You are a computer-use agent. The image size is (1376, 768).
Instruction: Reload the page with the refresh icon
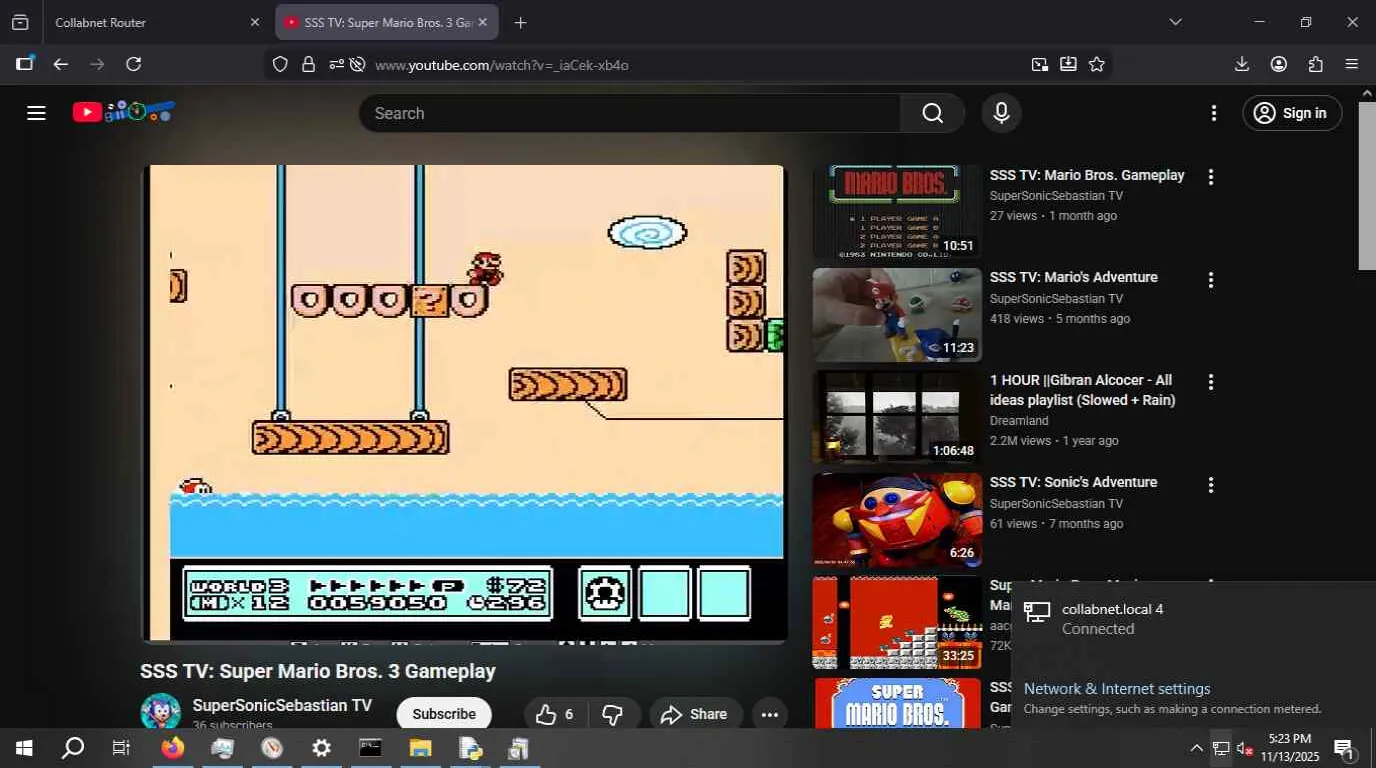tap(133, 64)
